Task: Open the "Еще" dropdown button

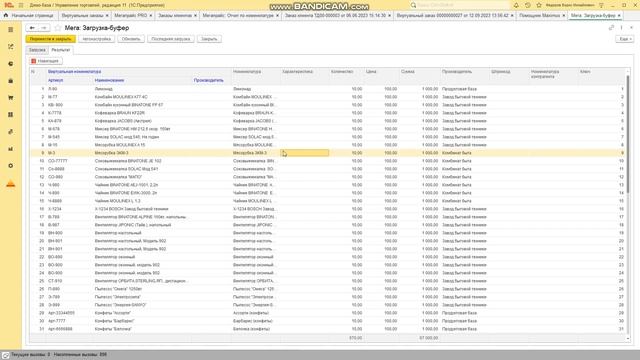Action: pyautogui.click(x=625, y=39)
